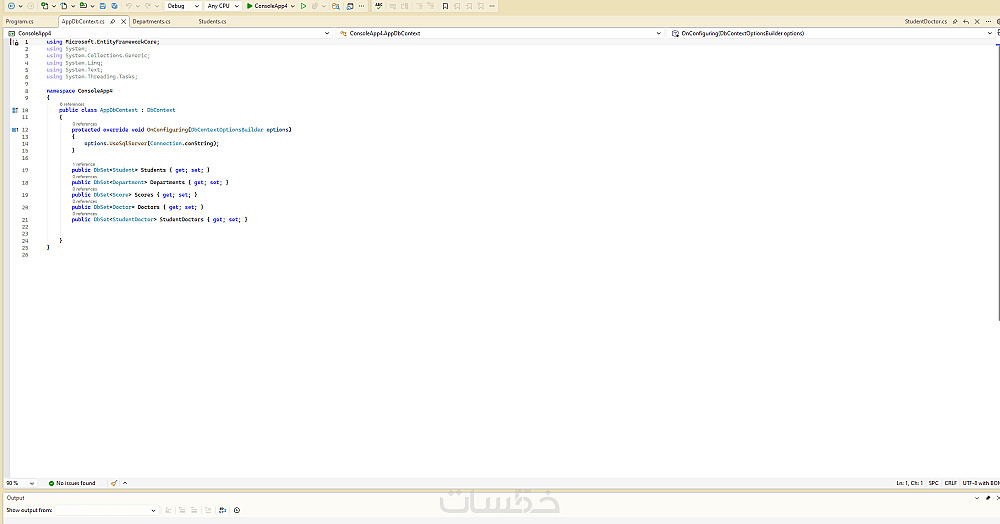Click the spell checker ABC icon
This screenshot has width=1000, height=524.
(x=379, y=6)
